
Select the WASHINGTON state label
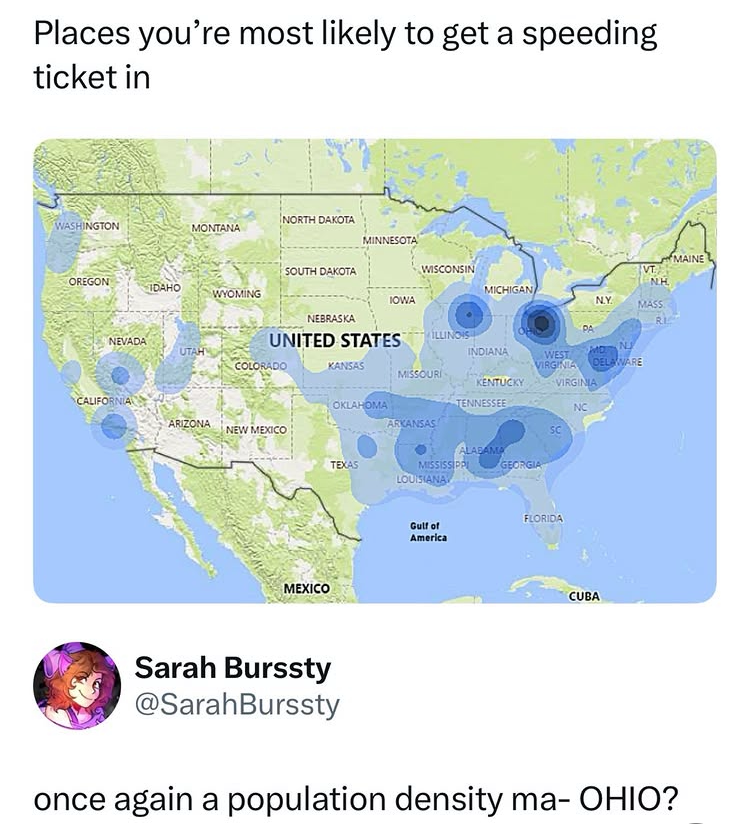[x=87, y=227]
